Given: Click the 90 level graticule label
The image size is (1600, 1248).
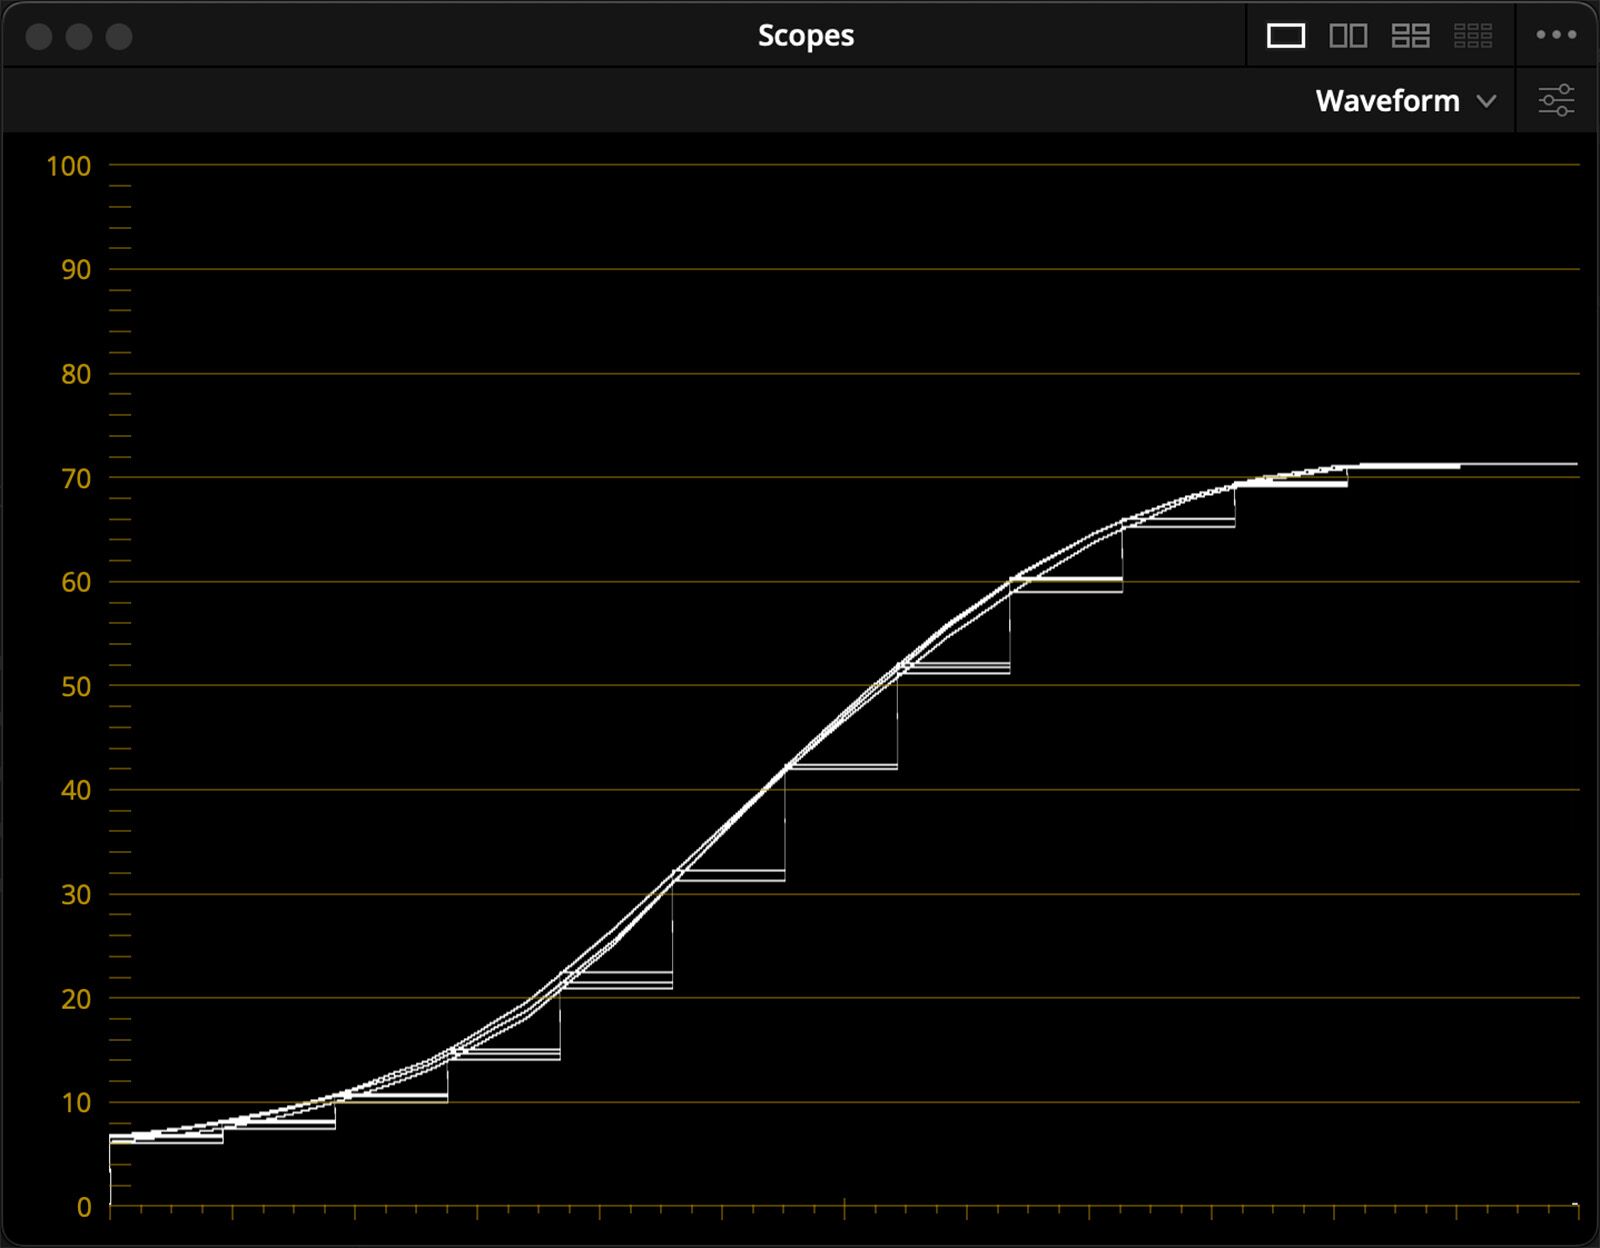Looking at the screenshot, I should coord(75,270).
